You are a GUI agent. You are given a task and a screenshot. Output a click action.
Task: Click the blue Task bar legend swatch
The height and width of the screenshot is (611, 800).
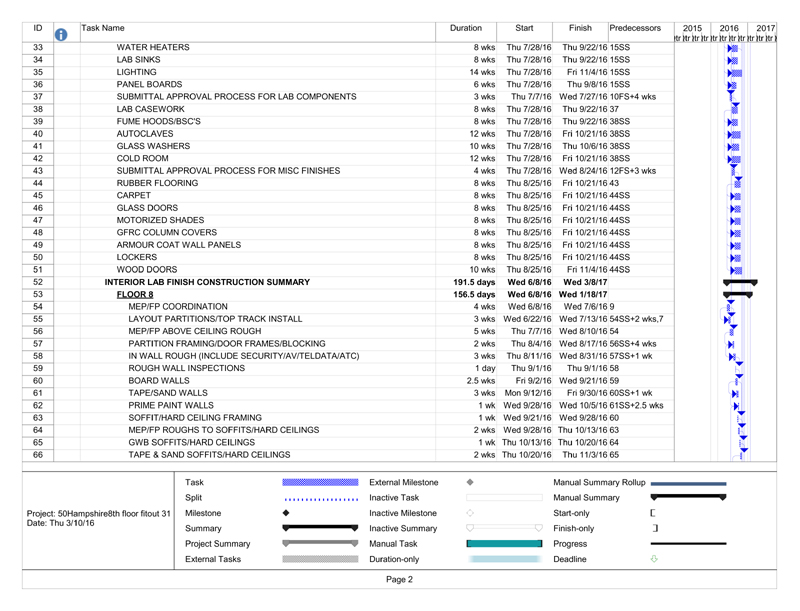point(320,482)
